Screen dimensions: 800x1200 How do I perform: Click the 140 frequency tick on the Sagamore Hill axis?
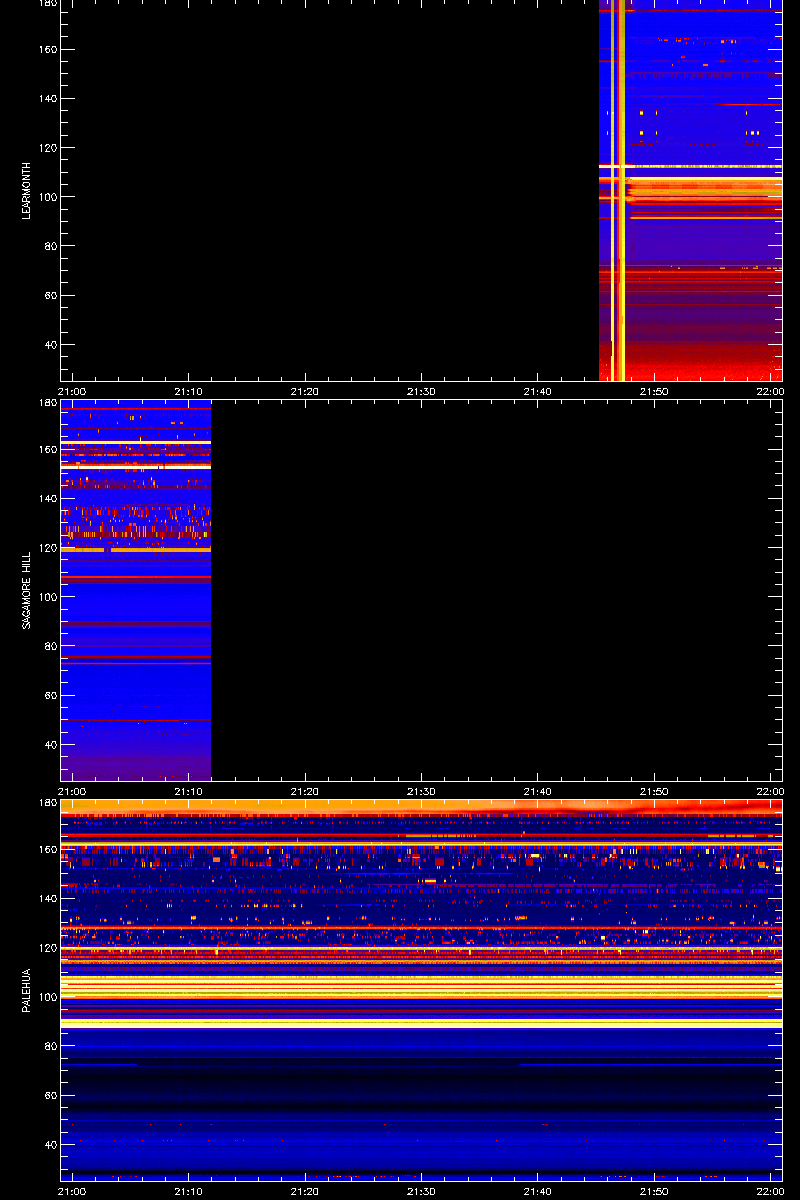pos(48,498)
